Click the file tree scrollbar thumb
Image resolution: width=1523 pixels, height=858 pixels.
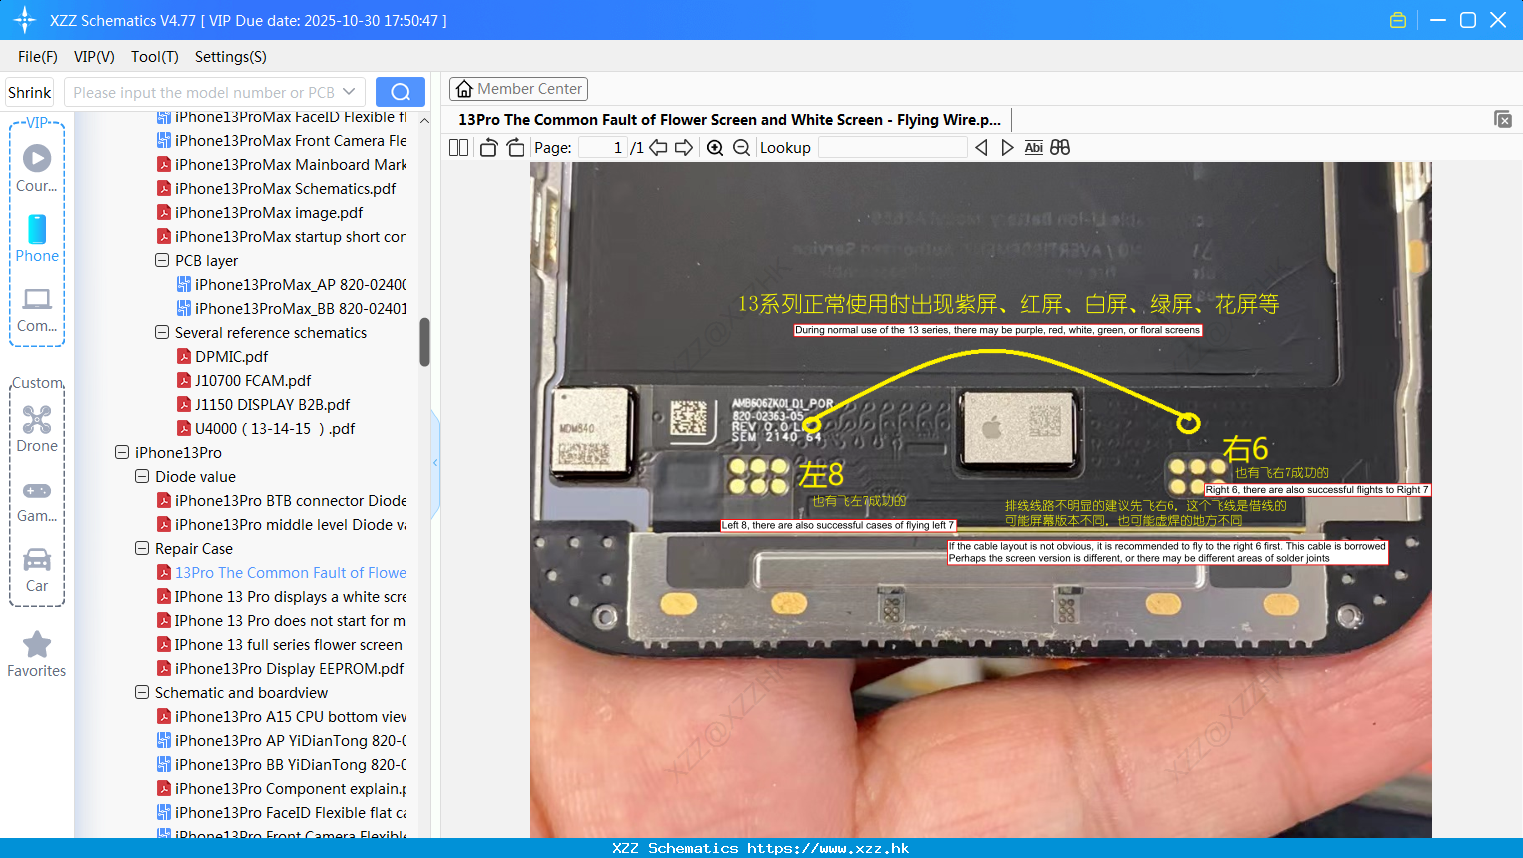pyautogui.click(x=424, y=342)
